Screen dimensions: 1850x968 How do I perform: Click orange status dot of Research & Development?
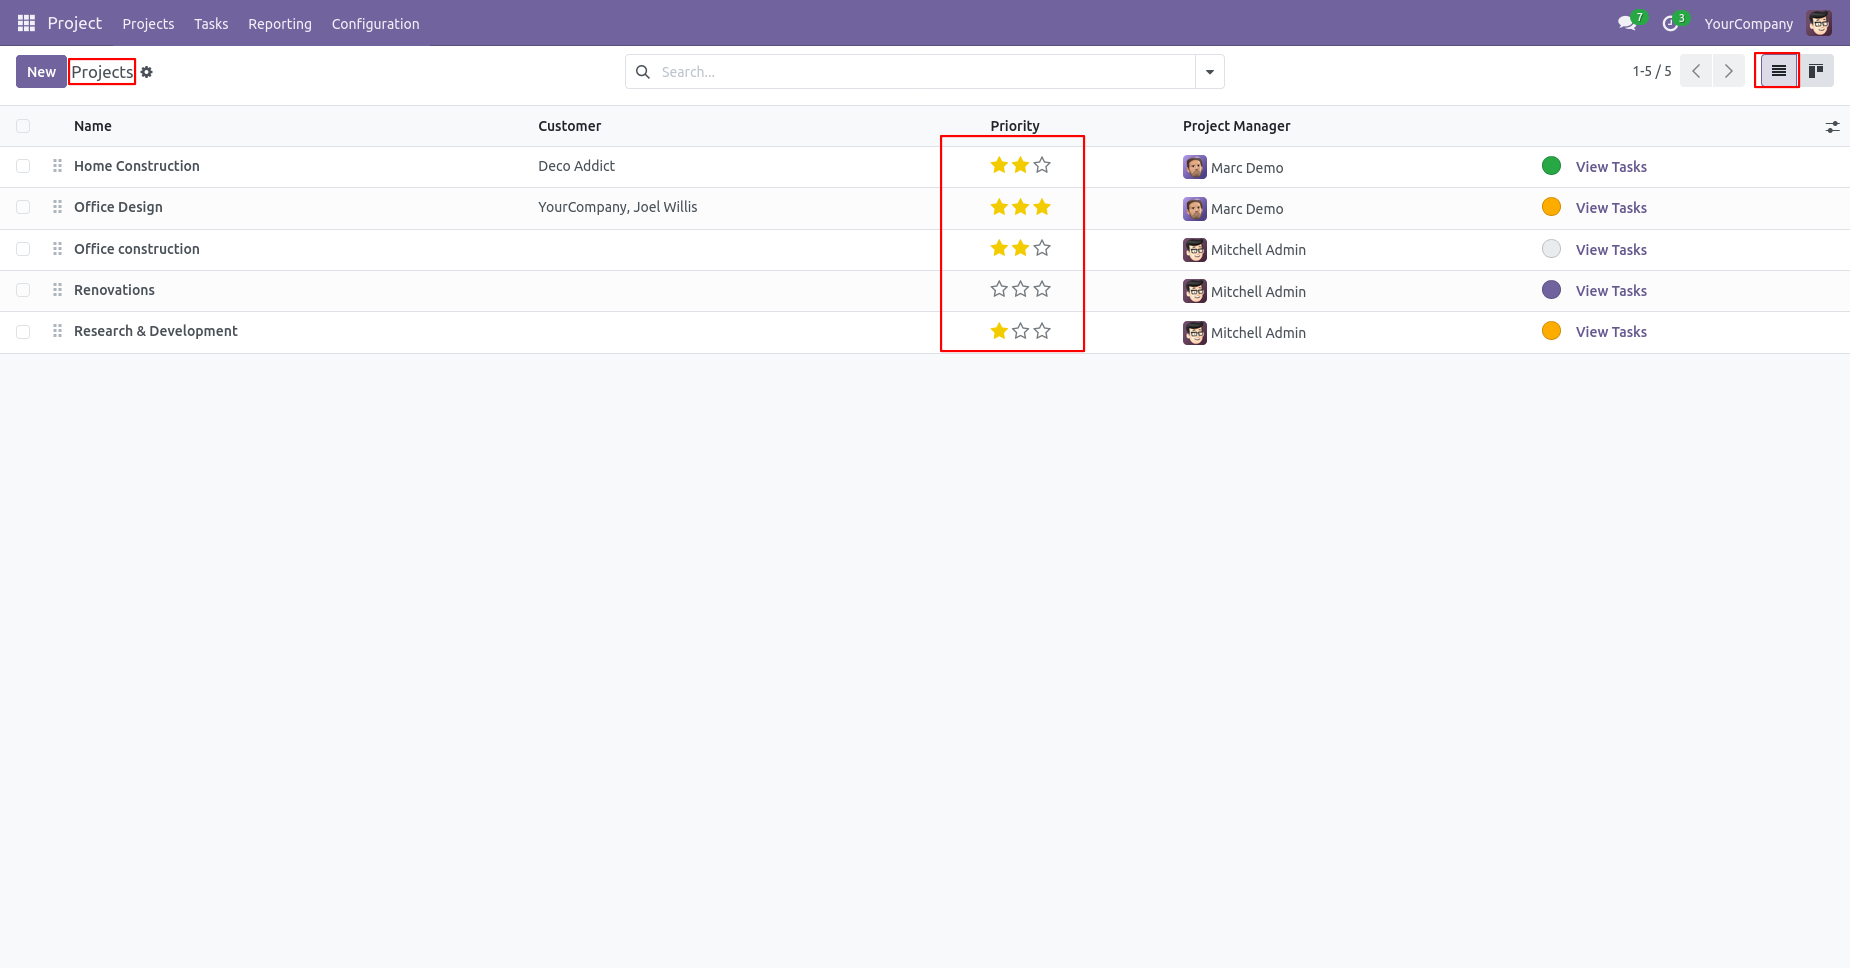click(x=1551, y=331)
